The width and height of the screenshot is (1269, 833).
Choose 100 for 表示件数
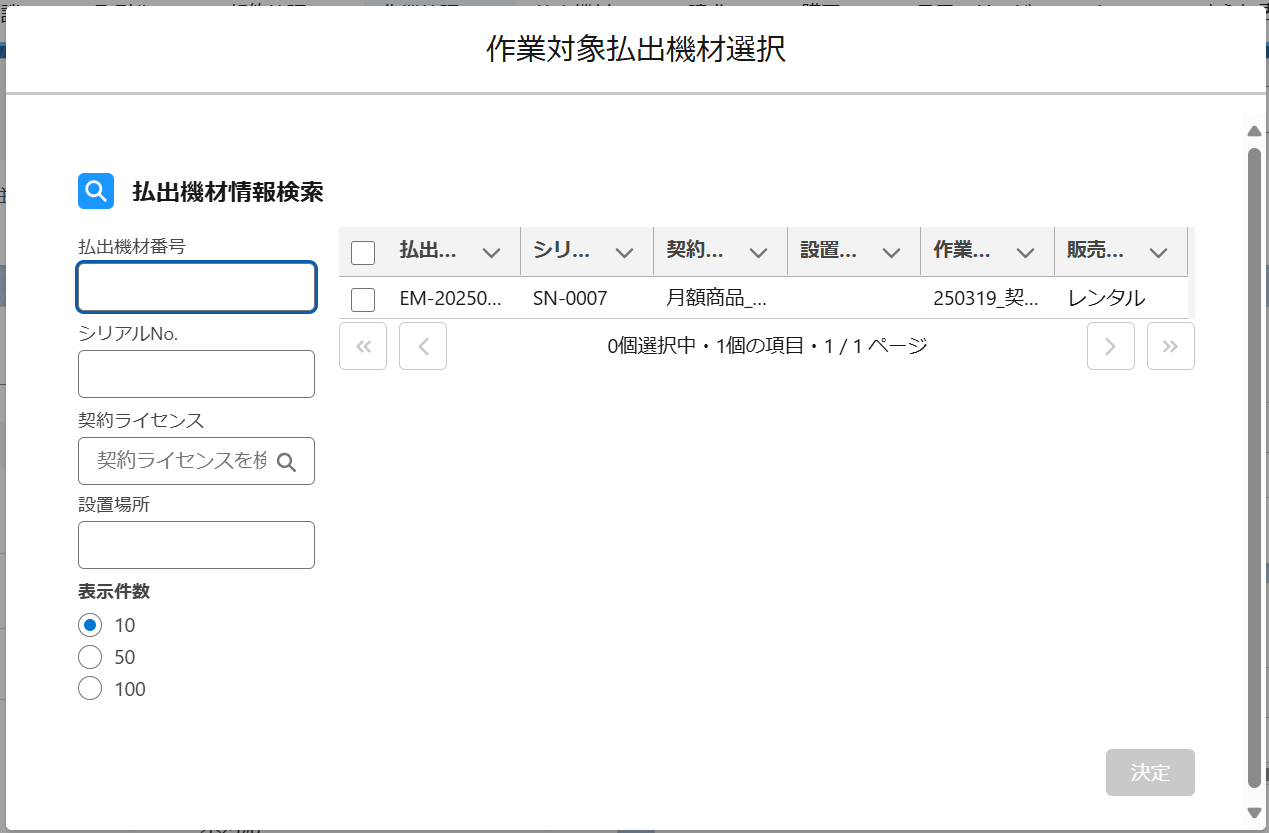click(x=90, y=689)
